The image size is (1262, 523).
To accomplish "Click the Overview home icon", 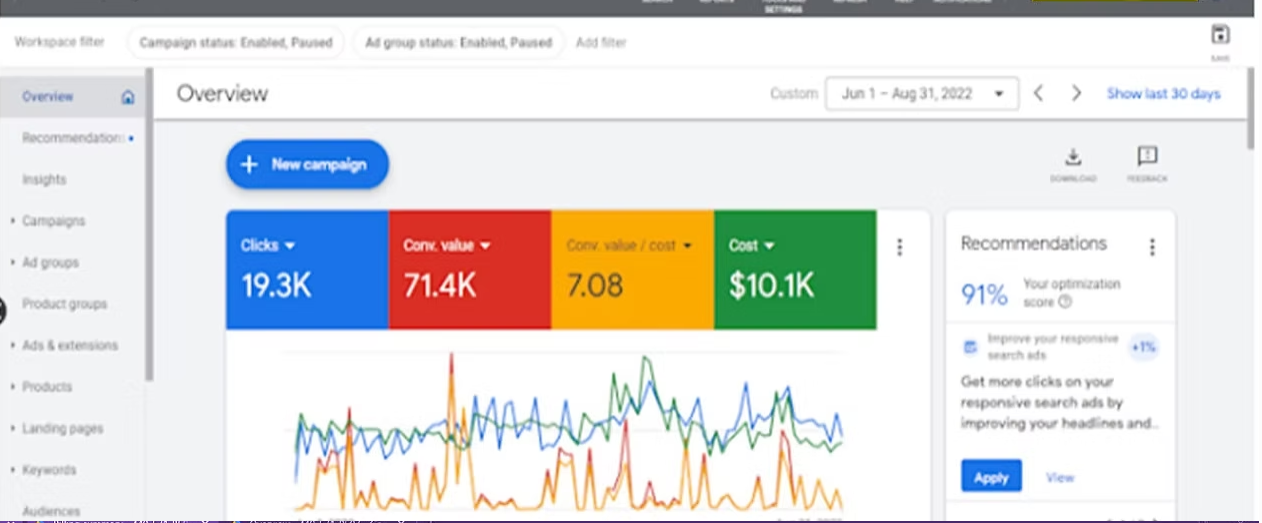I will click(x=127, y=97).
